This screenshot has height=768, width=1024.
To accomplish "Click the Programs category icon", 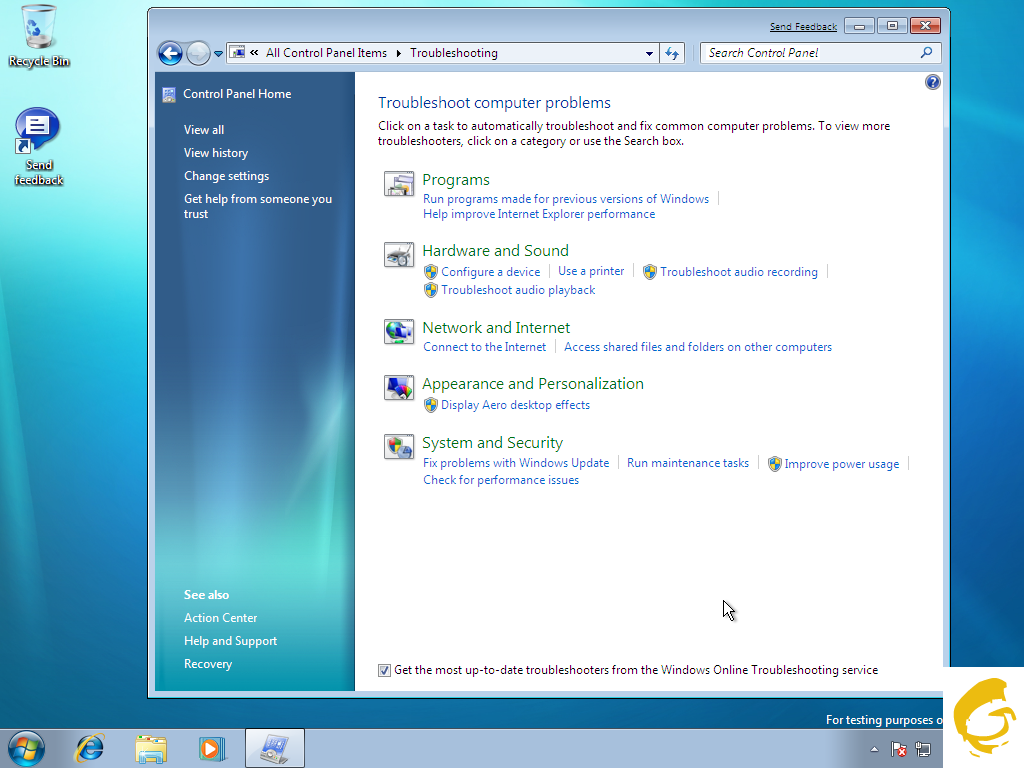I will (399, 184).
